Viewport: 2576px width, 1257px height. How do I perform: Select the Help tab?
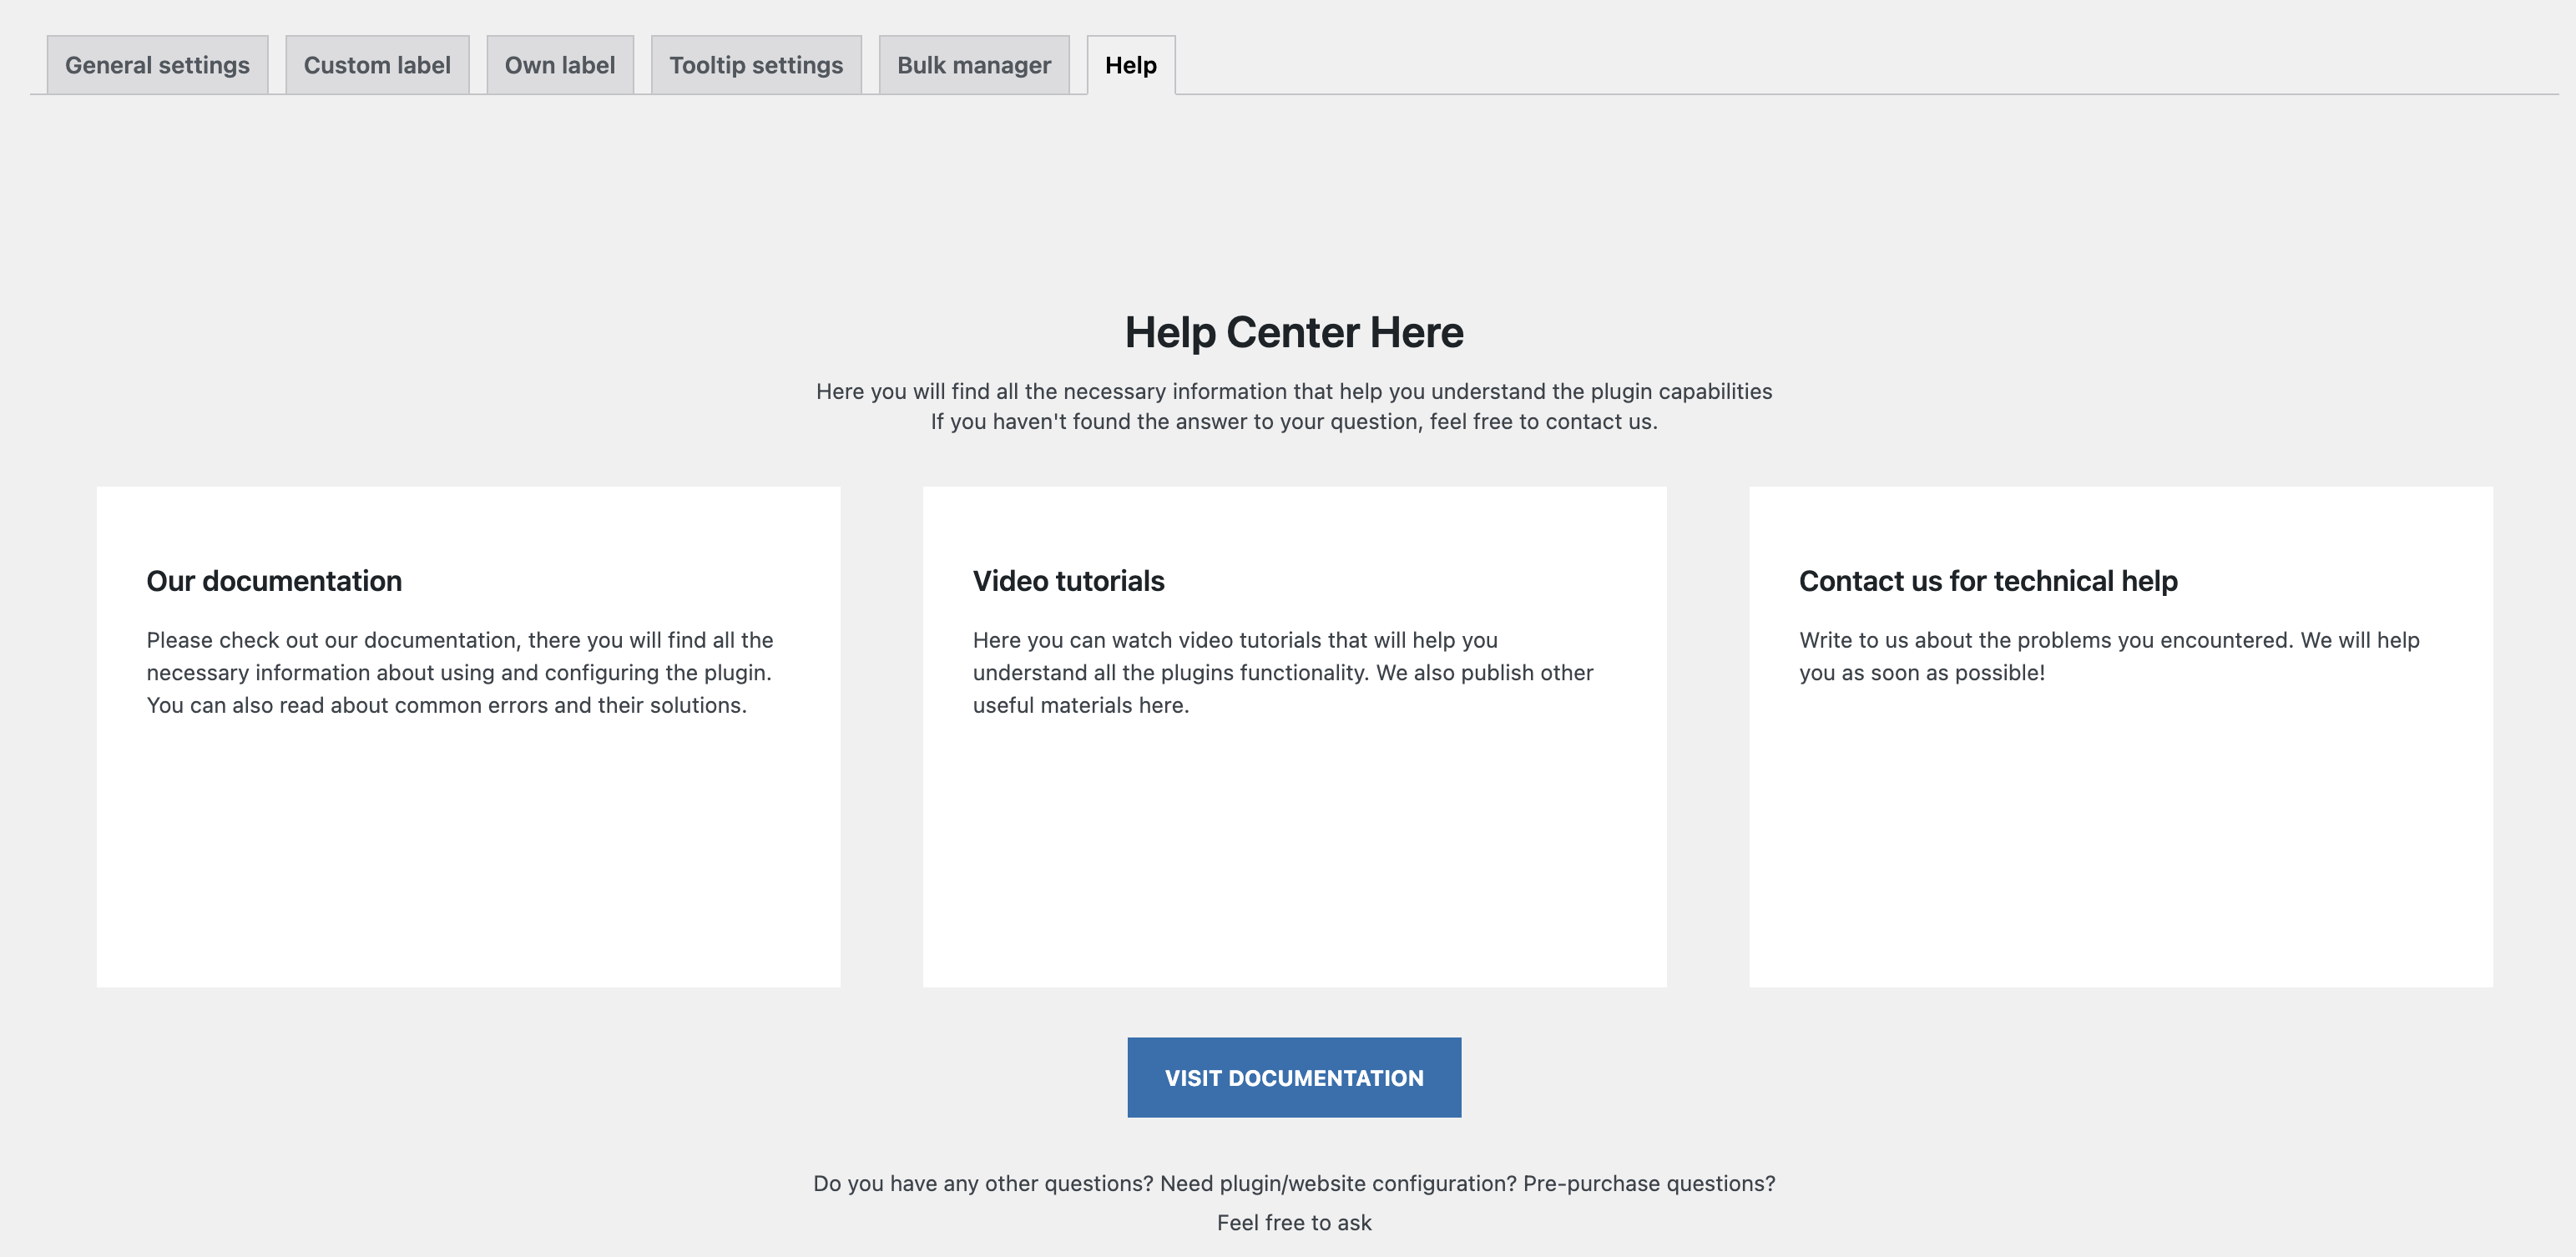coord(1131,65)
